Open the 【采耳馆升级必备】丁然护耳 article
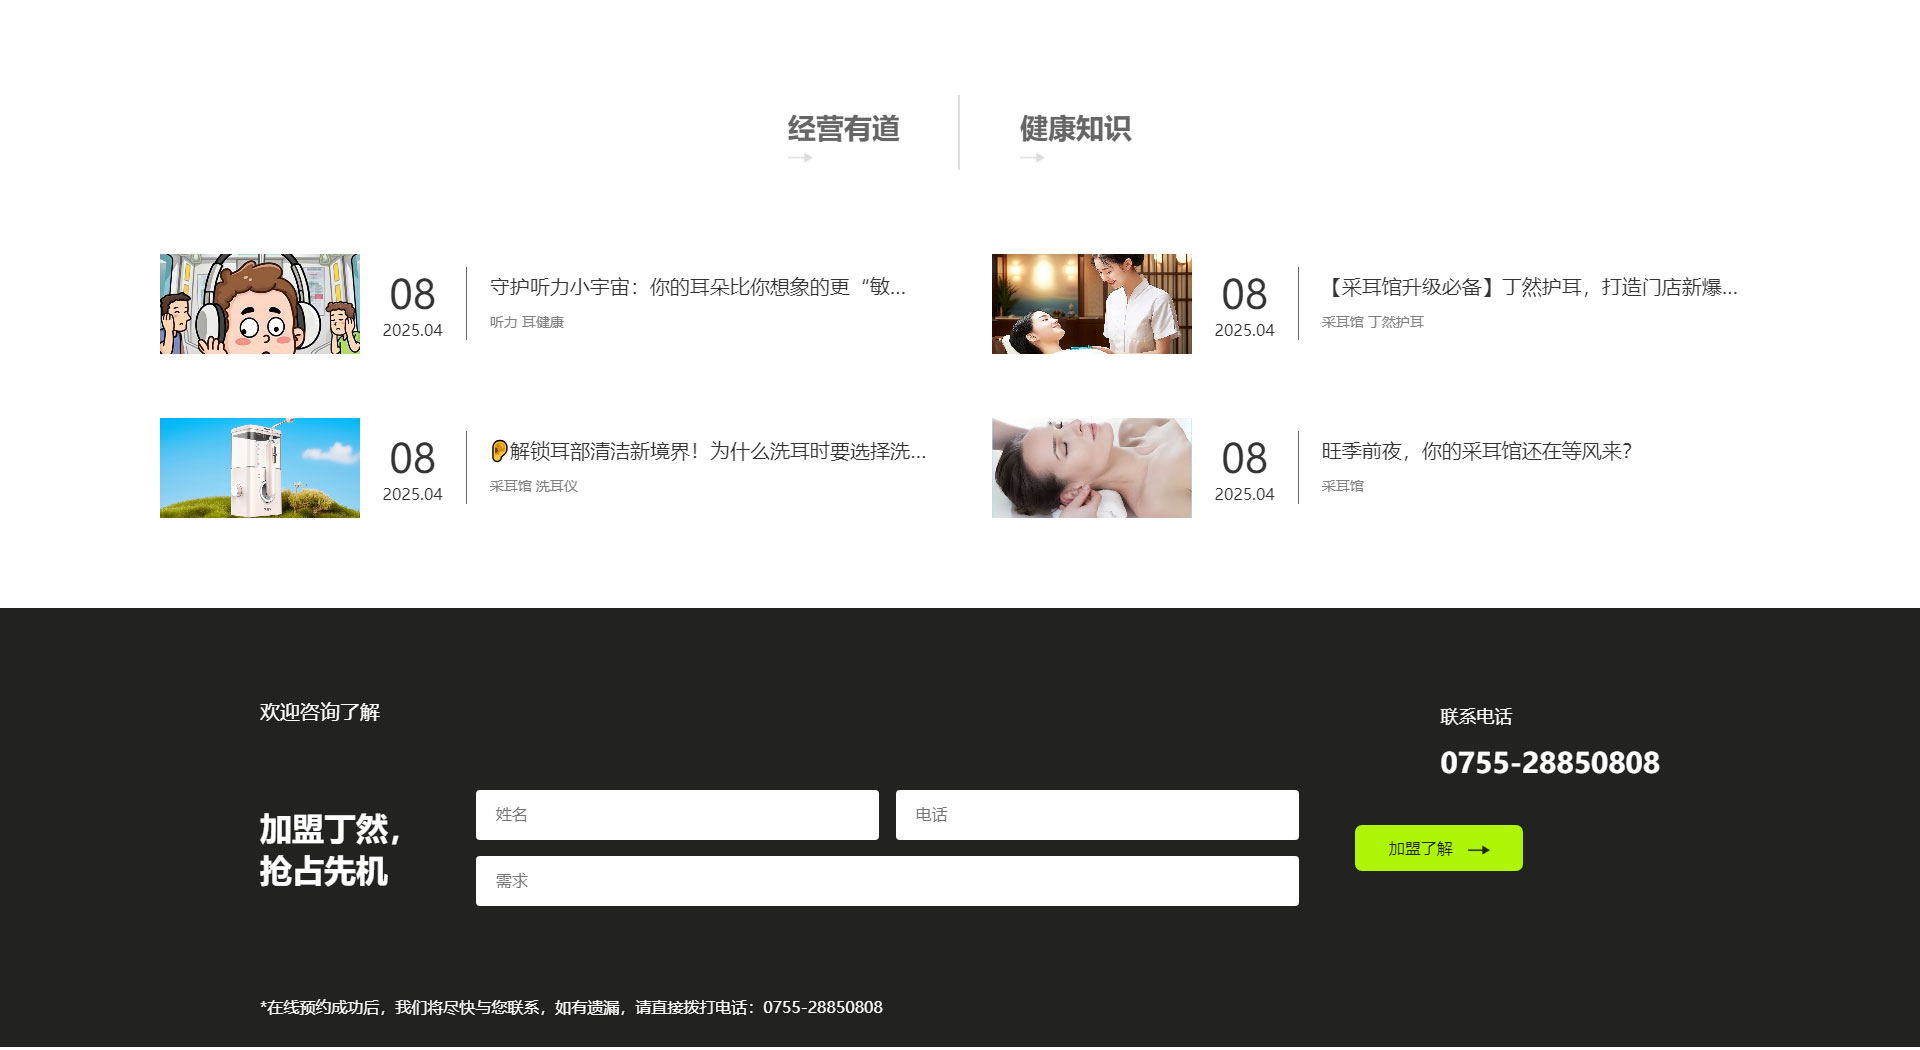 (x=1529, y=287)
